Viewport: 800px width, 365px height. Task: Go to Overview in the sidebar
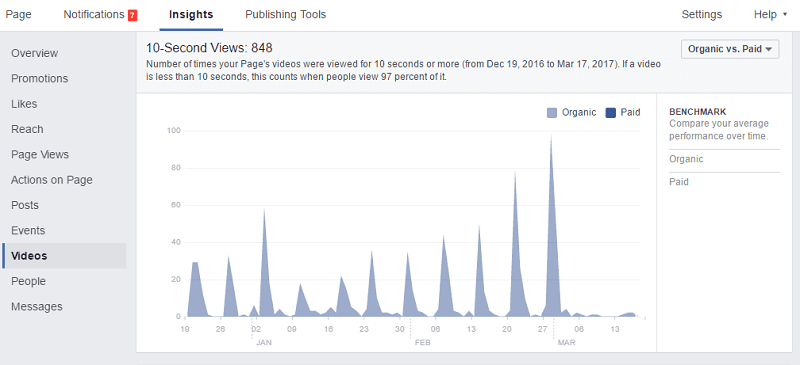coord(35,53)
